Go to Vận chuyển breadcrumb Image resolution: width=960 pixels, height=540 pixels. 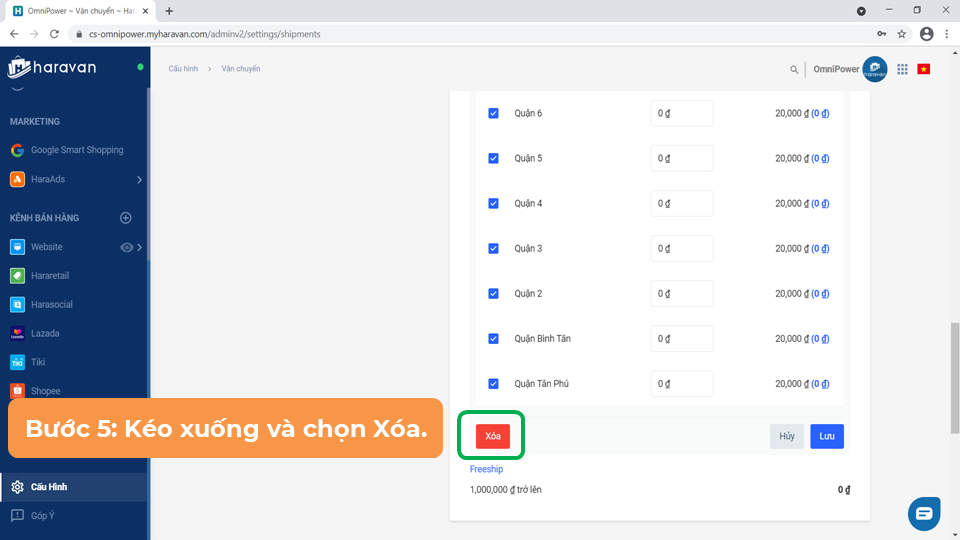241,69
